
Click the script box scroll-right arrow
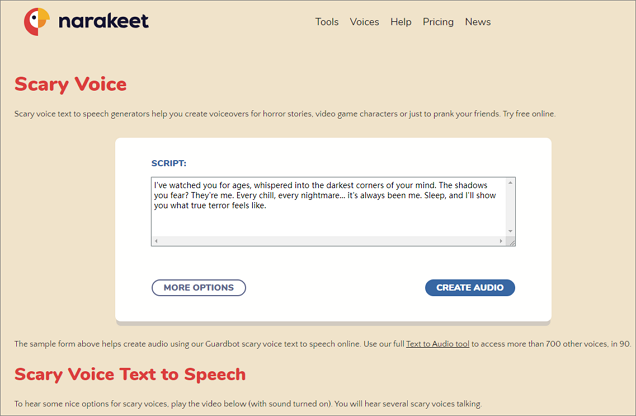(500, 241)
